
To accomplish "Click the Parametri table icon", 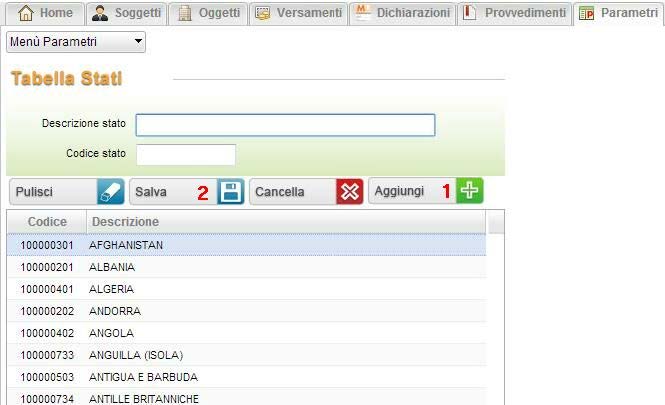I will click(586, 14).
